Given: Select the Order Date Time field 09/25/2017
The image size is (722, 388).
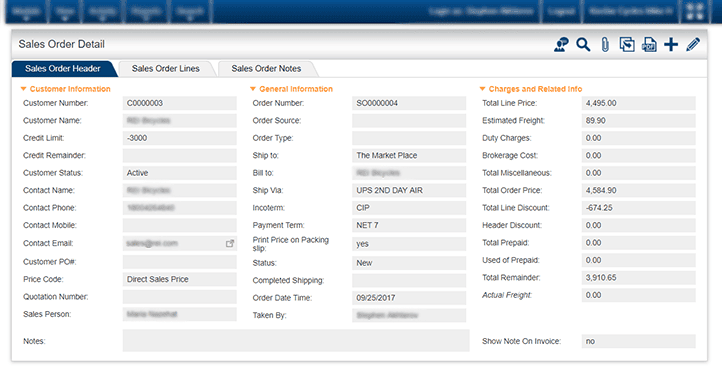Looking at the screenshot, I should [x=409, y=298].
